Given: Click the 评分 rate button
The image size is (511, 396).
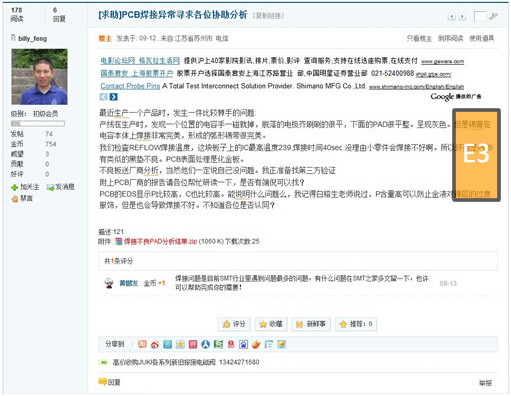Looking at the screenshot, I should click(x=234, y=324).
